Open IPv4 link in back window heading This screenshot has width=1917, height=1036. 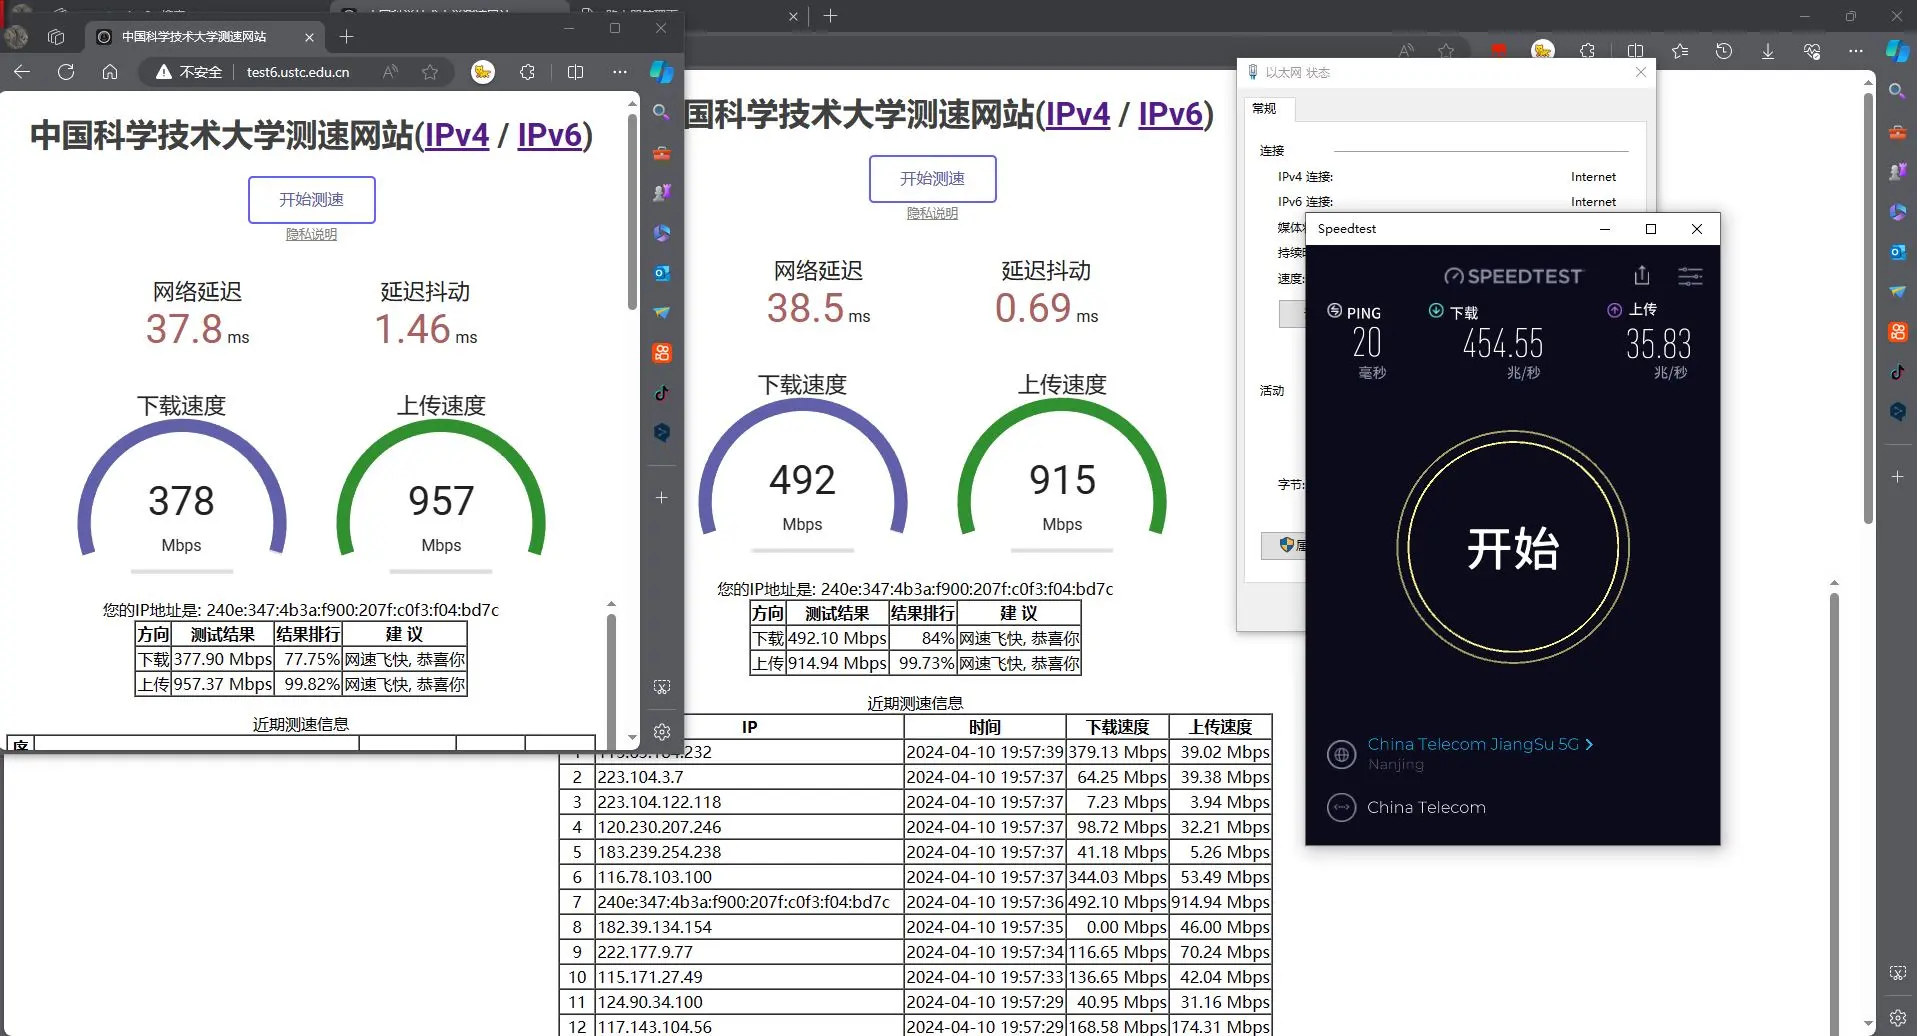1078,114
